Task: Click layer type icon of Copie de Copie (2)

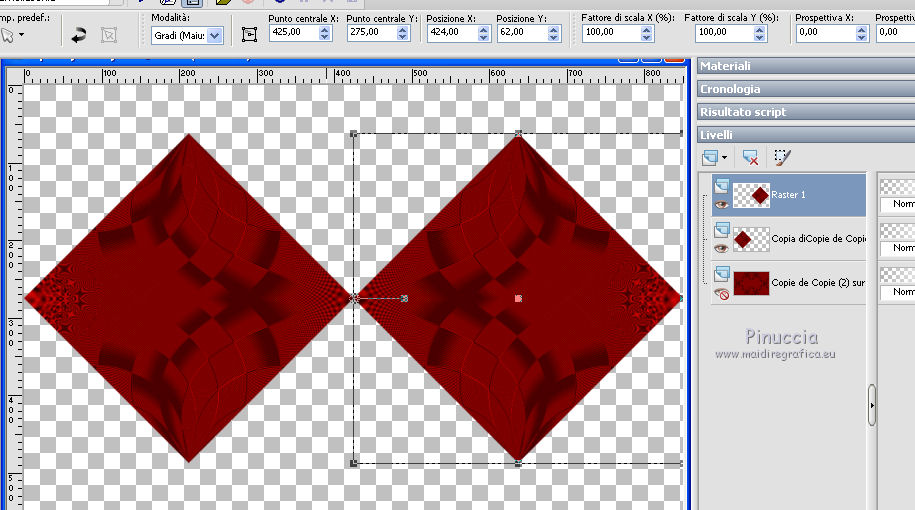Action: click(721, 273)
